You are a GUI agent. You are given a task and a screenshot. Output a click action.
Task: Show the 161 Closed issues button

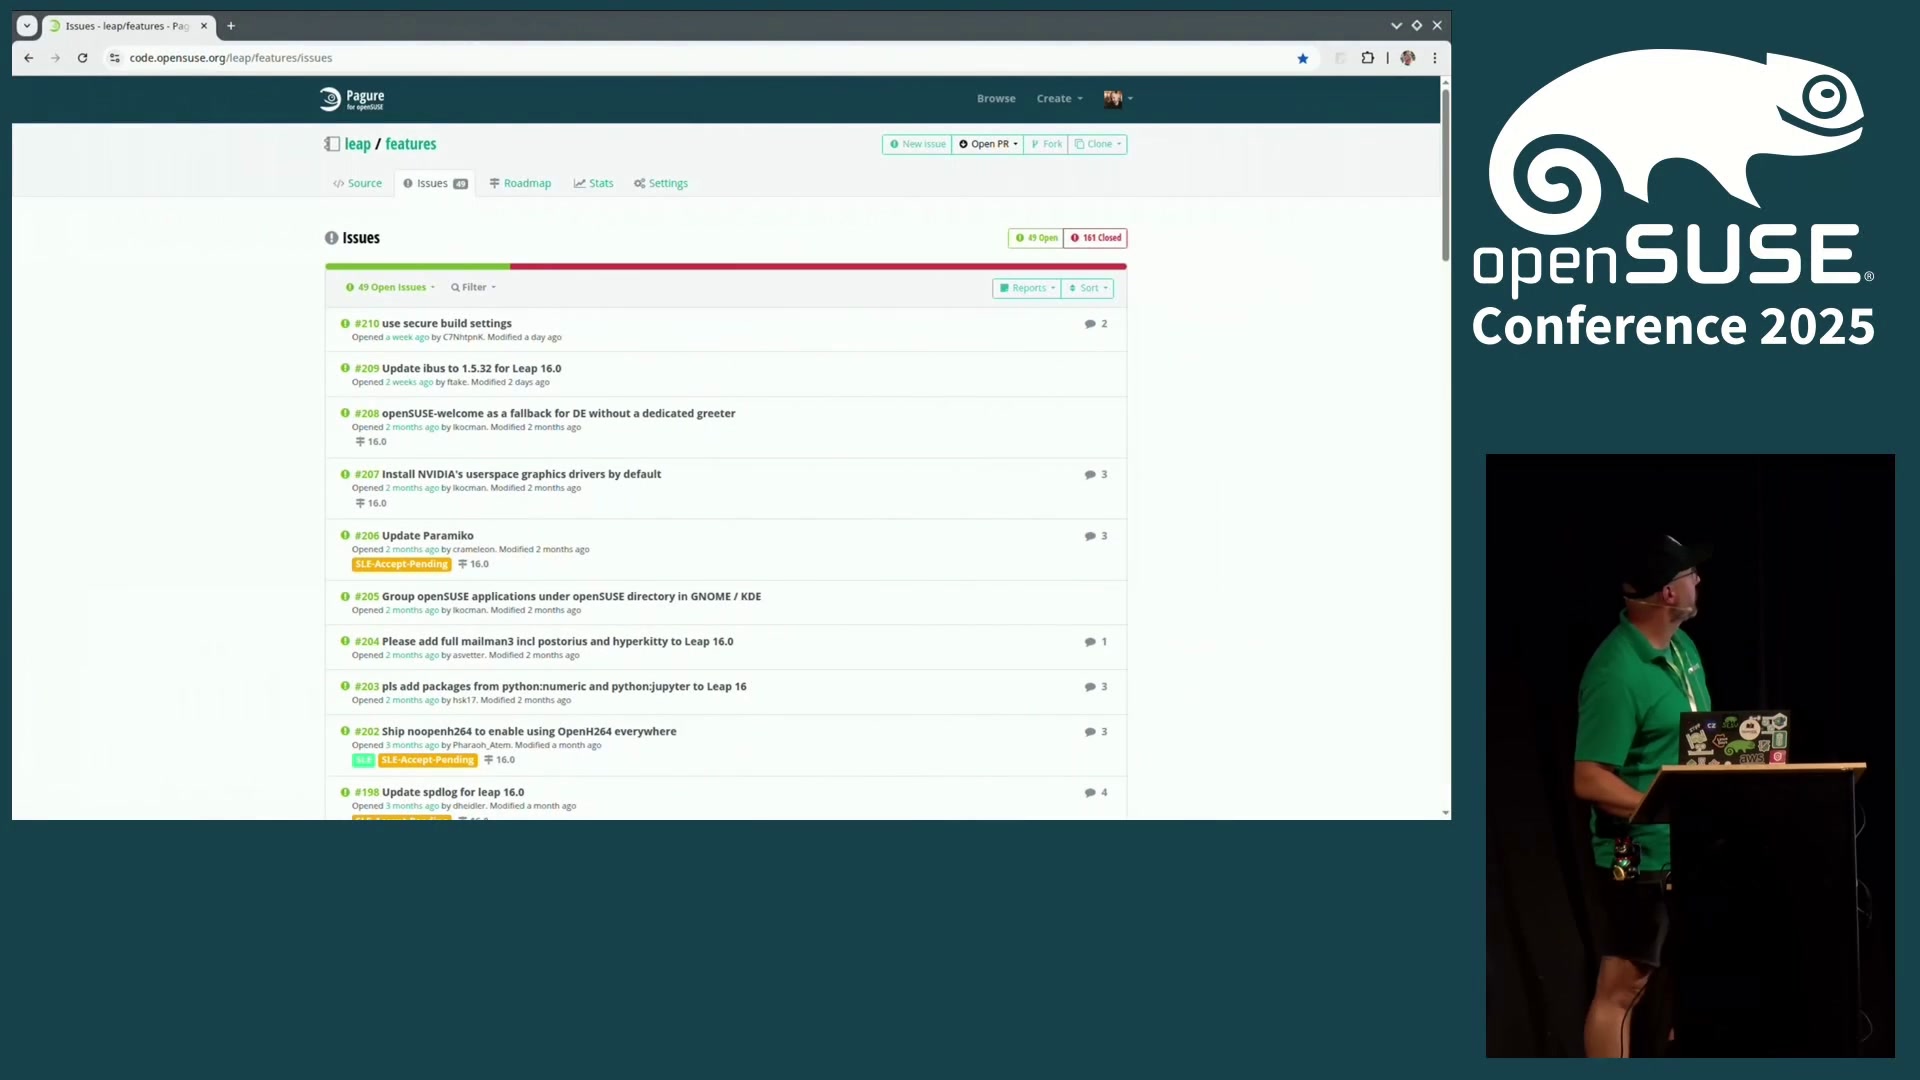[x=1096, y=238]
